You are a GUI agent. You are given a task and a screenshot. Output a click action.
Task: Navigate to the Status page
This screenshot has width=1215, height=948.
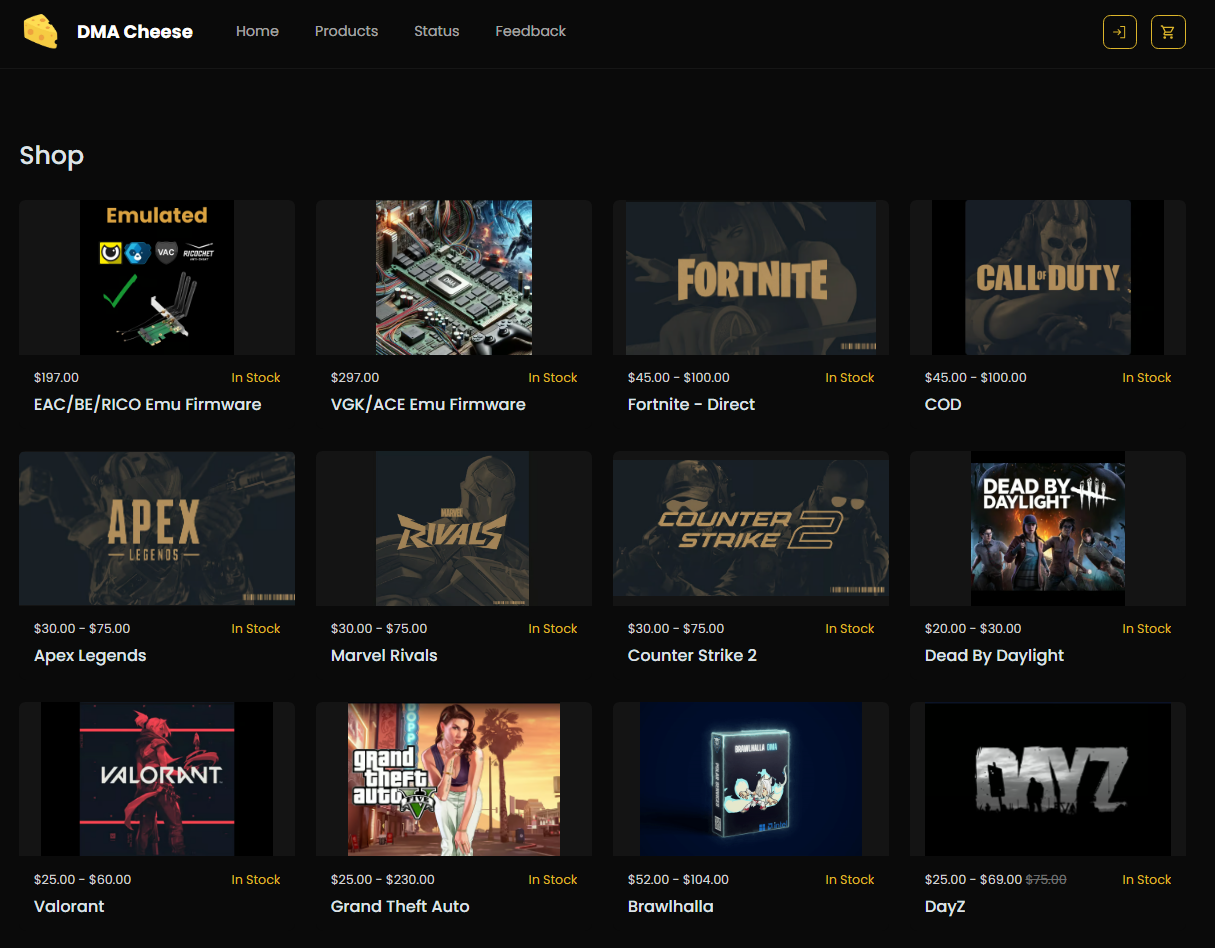[x=436, y=31]
